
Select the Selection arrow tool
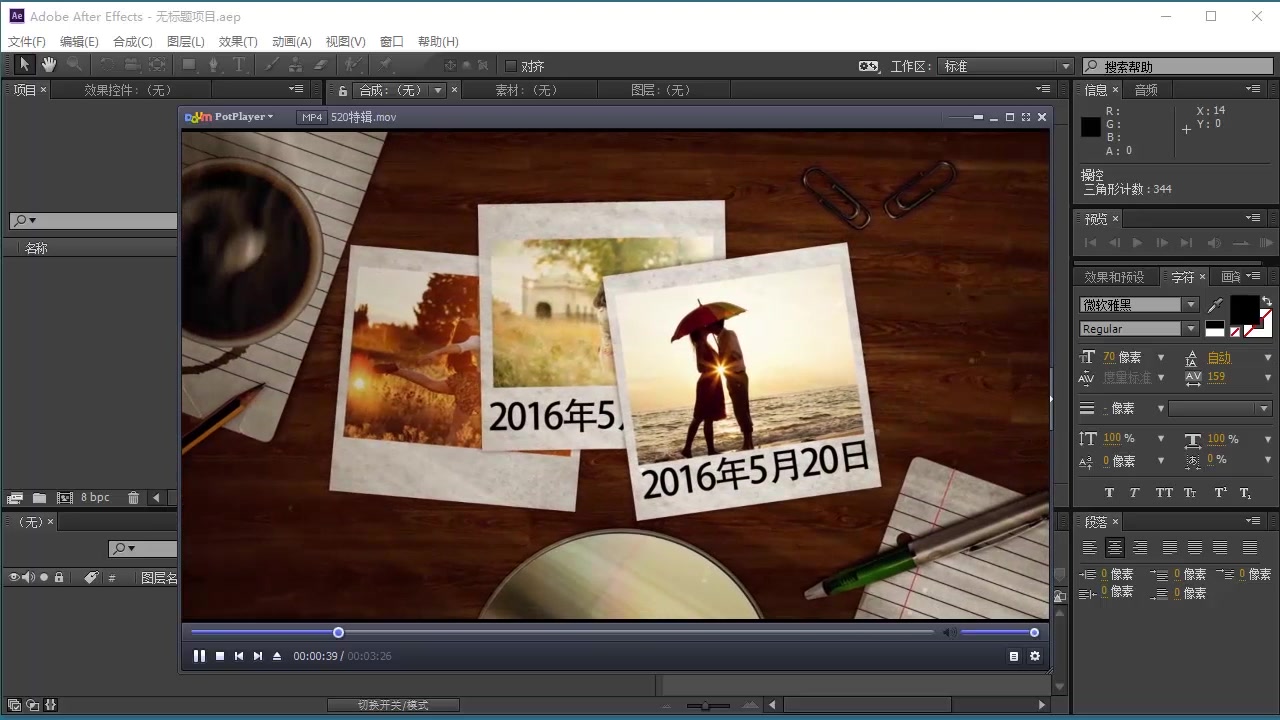click(x=24, y=65)
